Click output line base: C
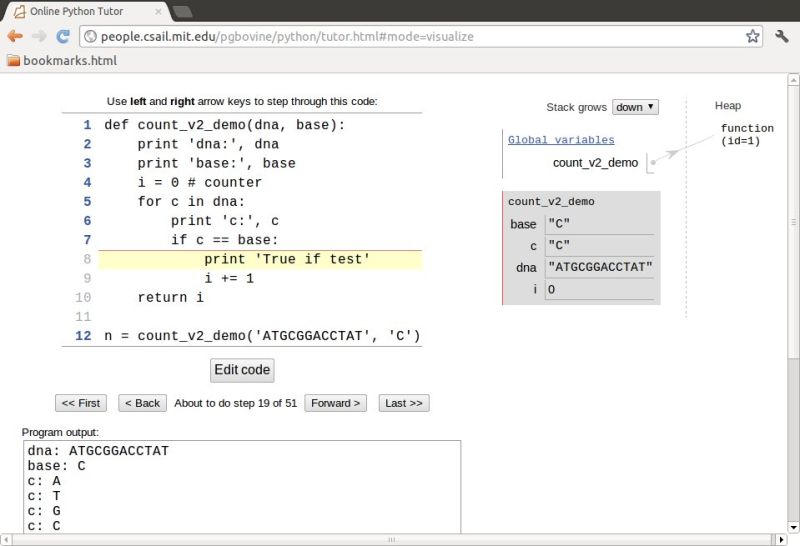Image resolution: width=800 pixels, height=546 pixels. pyautogui.click(x=57, y=466)
